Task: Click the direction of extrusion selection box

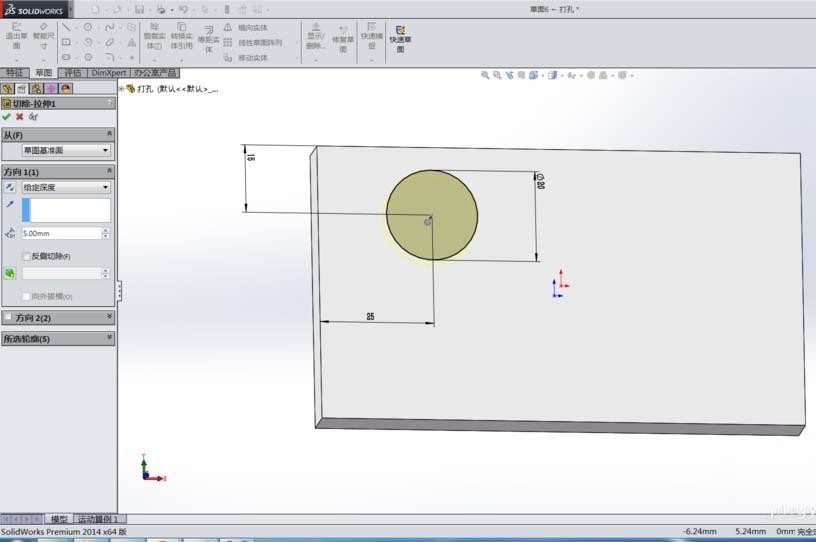Action: point(66,210)
